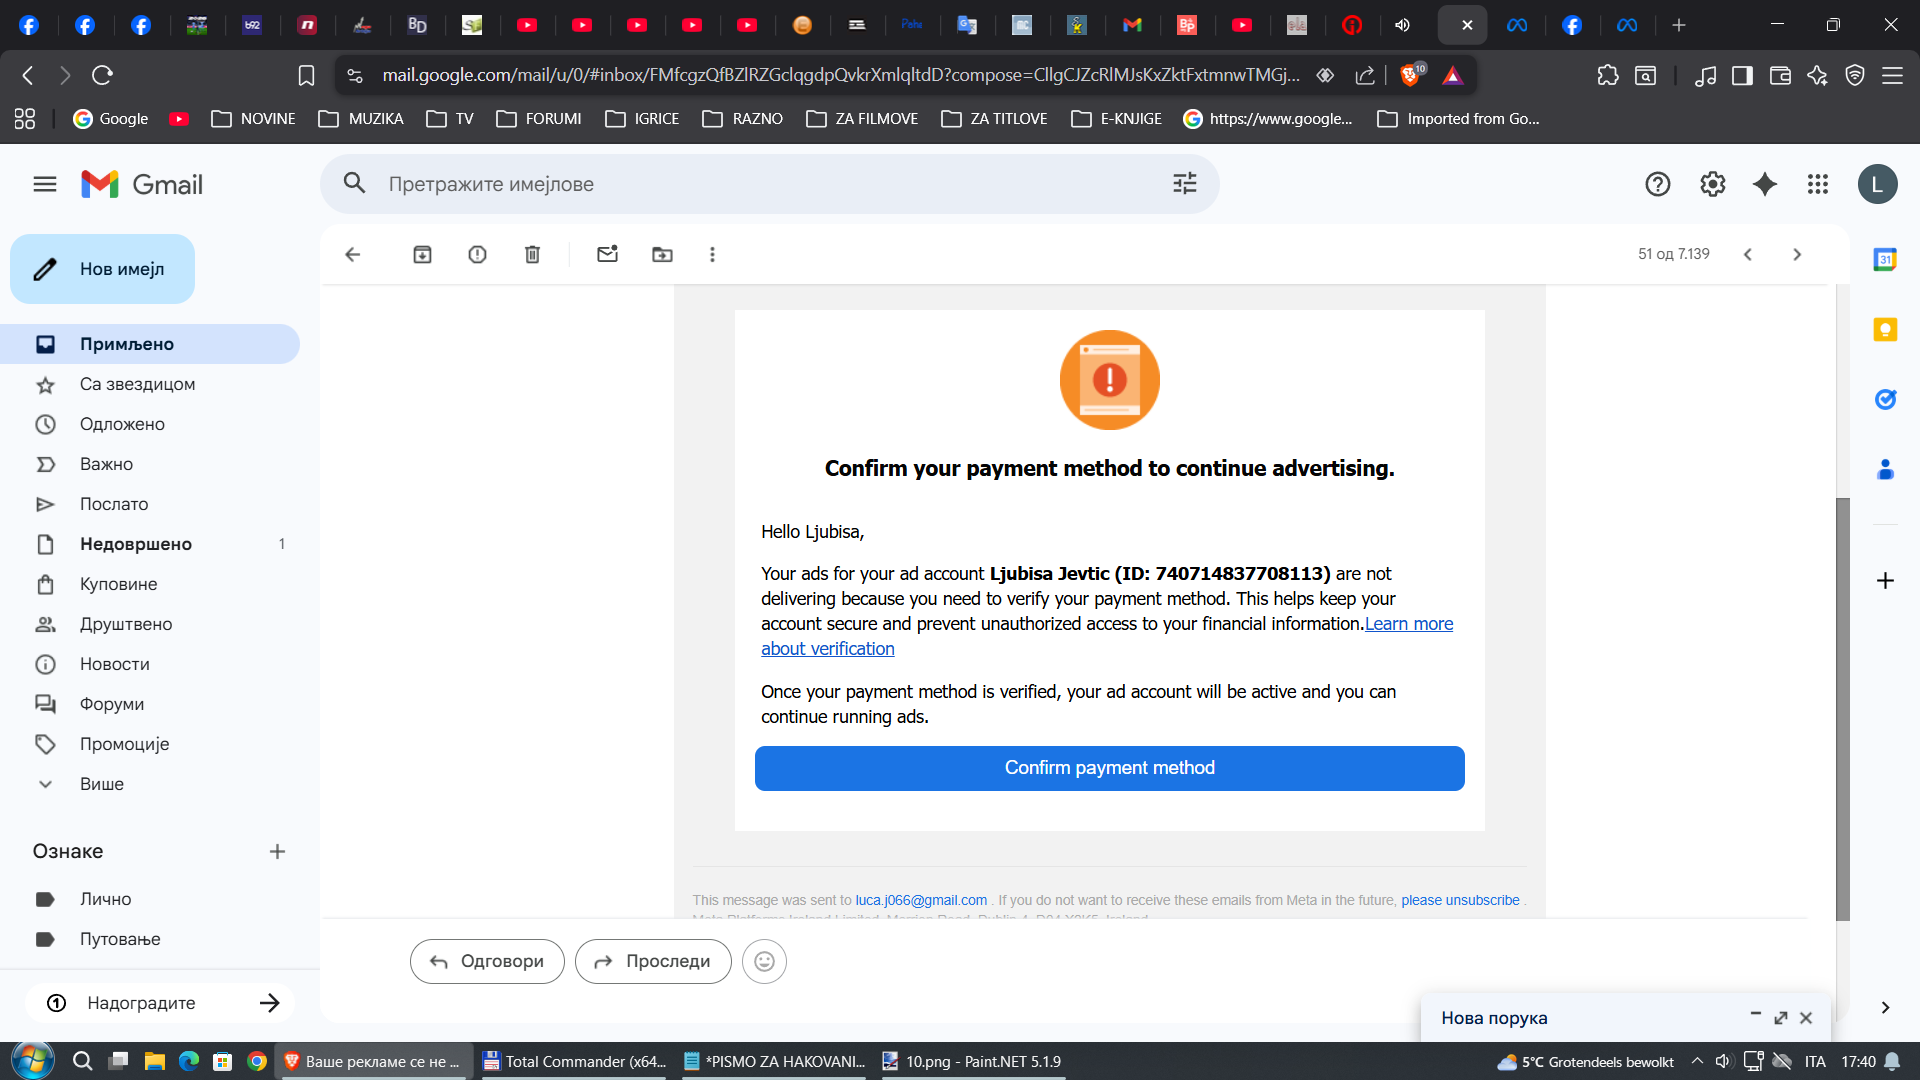Add emoji reaction to email
This screenshot has height=1080, width=1920.
764,961
